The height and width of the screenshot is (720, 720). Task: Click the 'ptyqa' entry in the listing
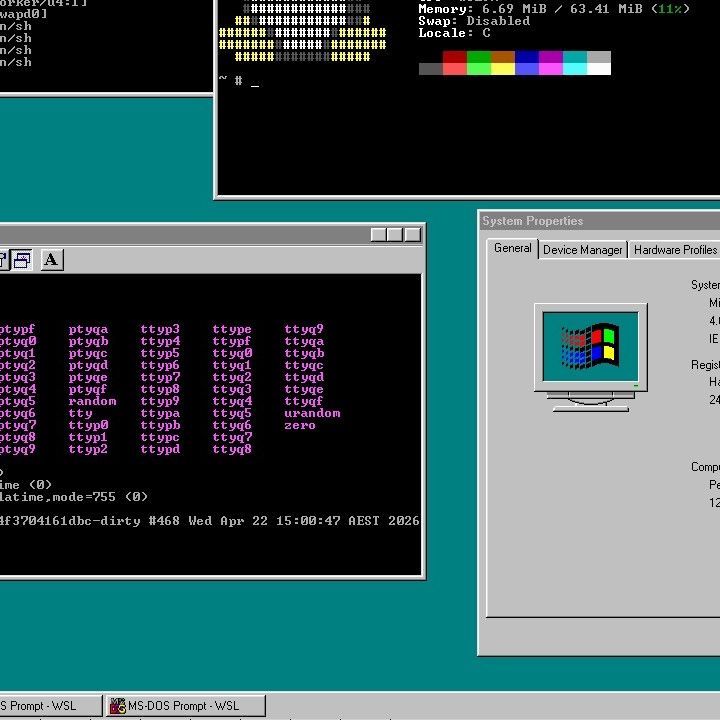pos(88,329)
